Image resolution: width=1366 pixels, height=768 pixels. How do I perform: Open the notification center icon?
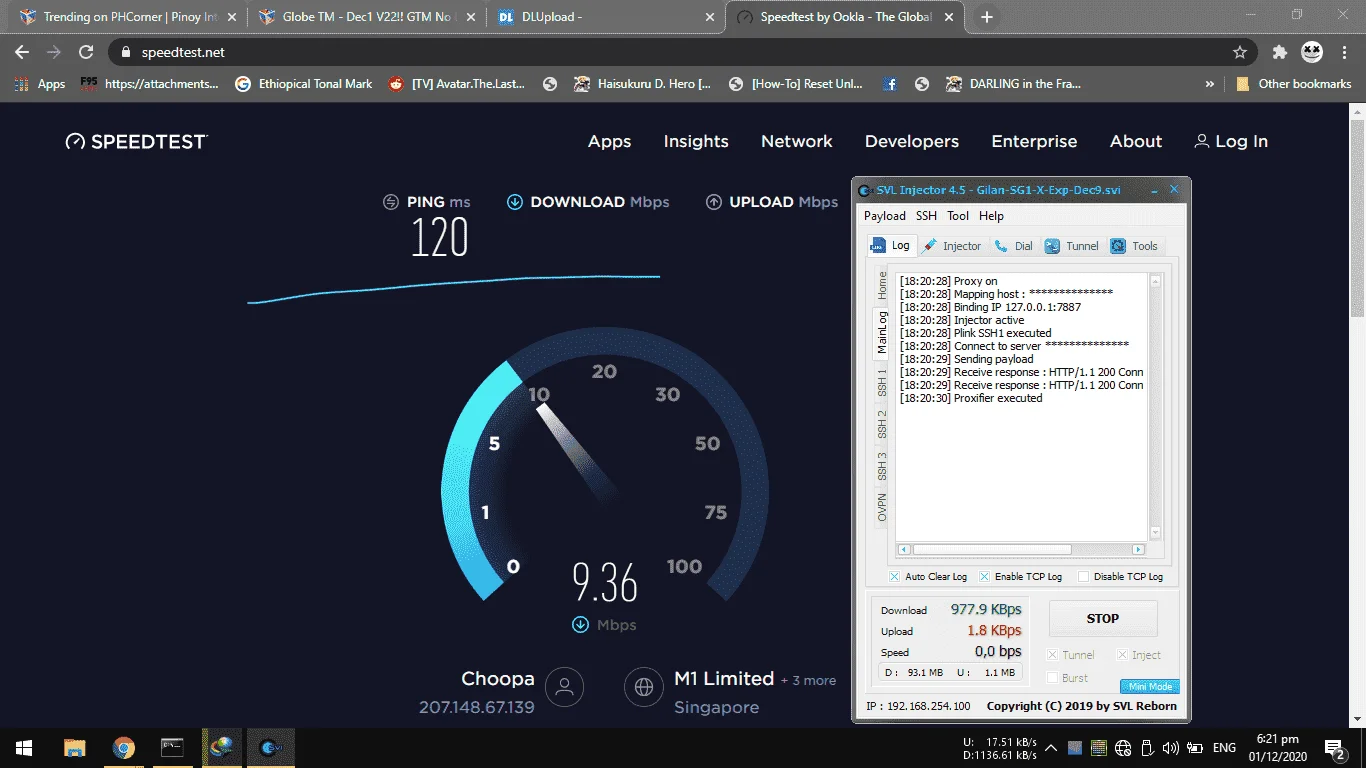(x=1334, y=748)
